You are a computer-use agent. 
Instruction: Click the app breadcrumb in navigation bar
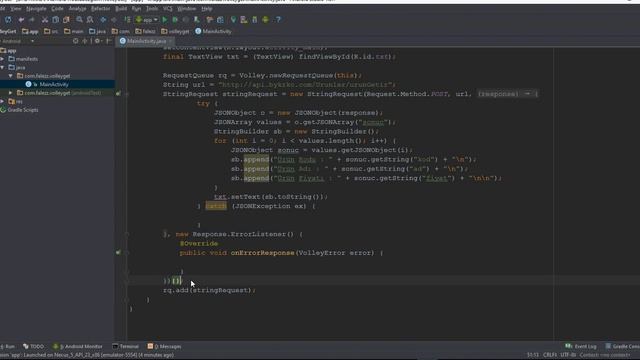30,31
